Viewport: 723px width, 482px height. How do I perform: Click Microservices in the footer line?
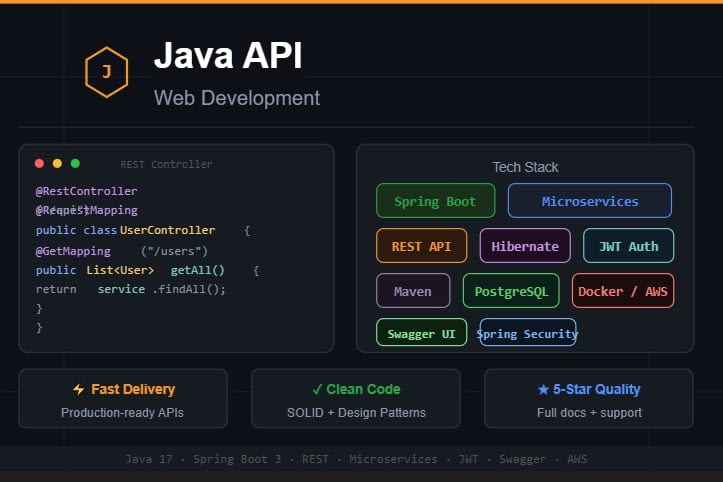tap(393, 459)
